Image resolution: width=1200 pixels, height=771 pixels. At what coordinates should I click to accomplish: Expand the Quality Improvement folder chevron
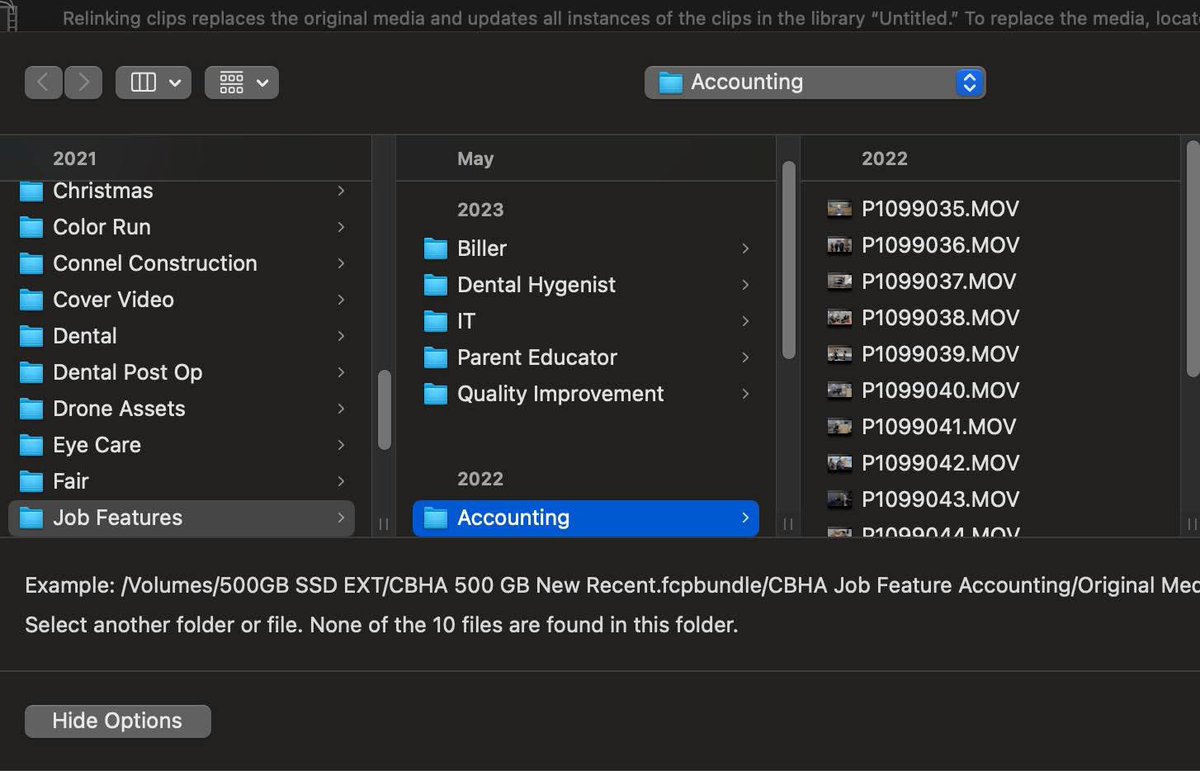[745, 394]
